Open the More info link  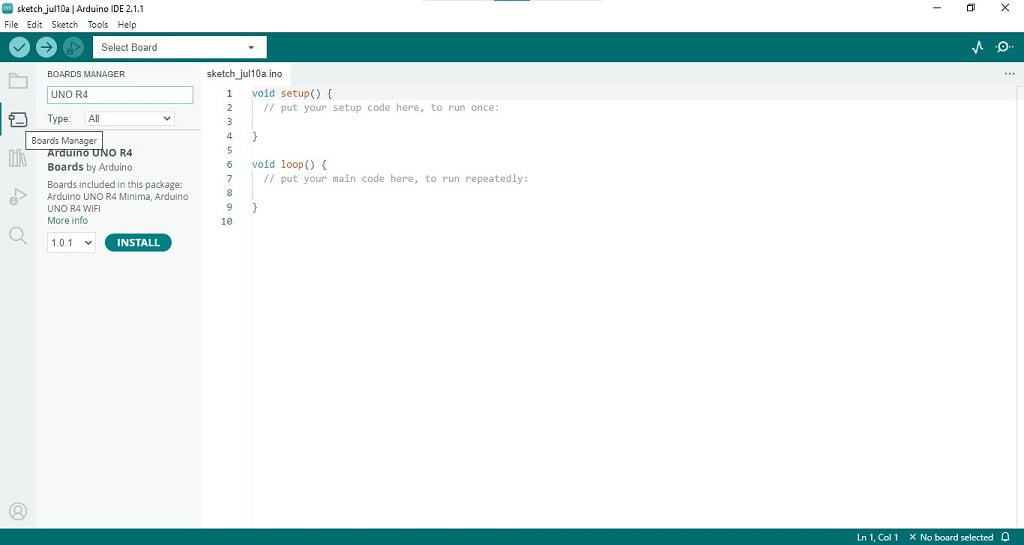(x=67, y=221)
